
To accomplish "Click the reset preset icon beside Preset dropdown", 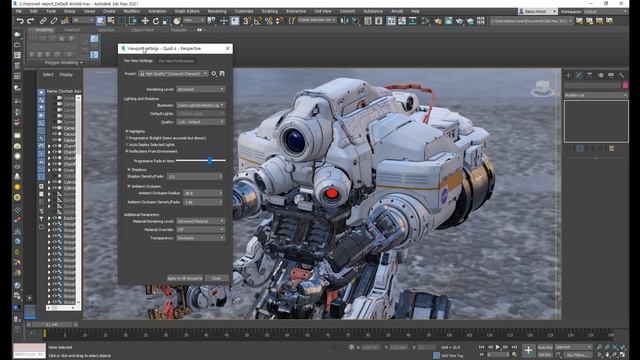I will (213, 73).
